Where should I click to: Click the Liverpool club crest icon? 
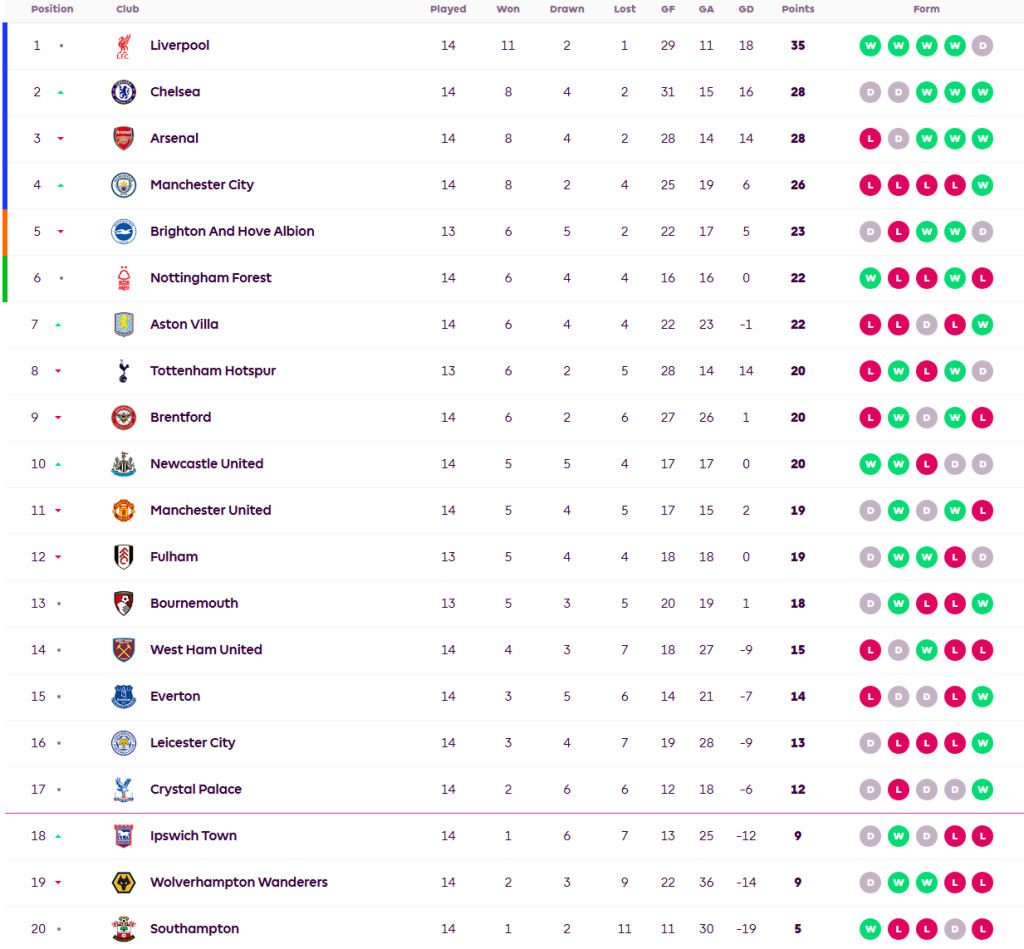pyautogui.click(x=123, y=46)
